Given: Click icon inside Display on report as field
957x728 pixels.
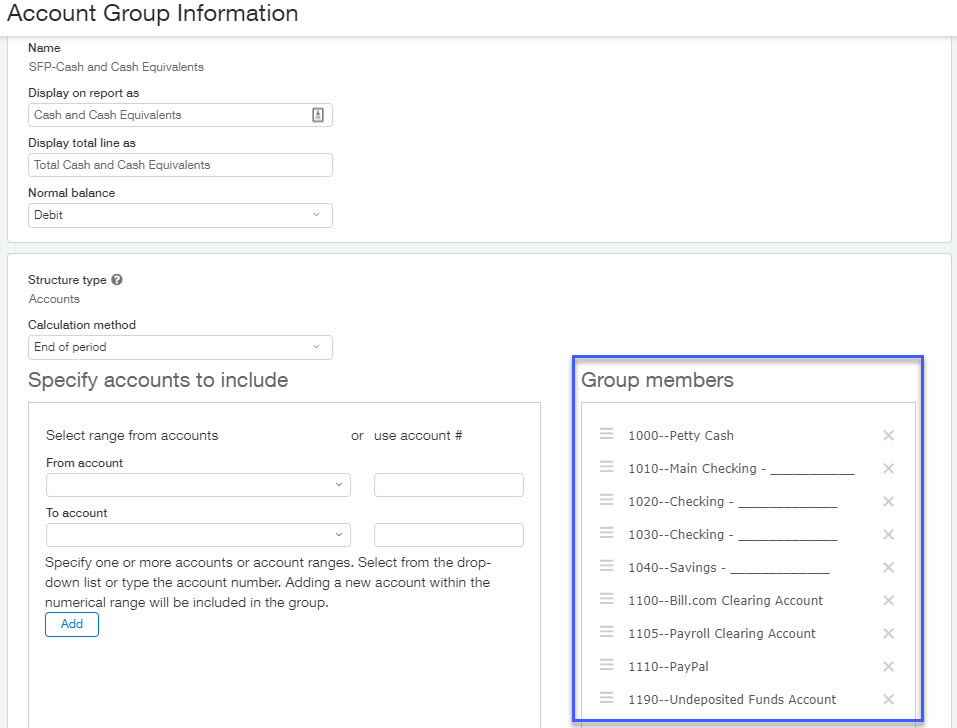Looking at the screenshot, I should click(317, 115).
